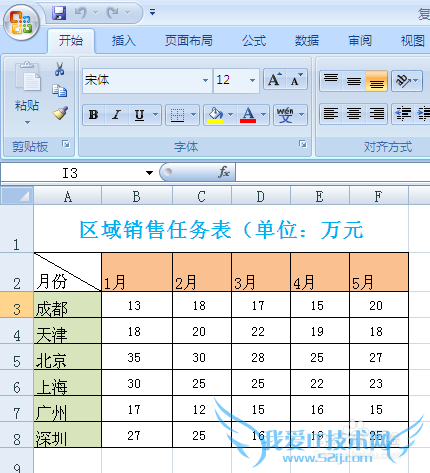This screenshot has width=430, height=473.
Task: Increase font size with large A
Action: (274, 80)
